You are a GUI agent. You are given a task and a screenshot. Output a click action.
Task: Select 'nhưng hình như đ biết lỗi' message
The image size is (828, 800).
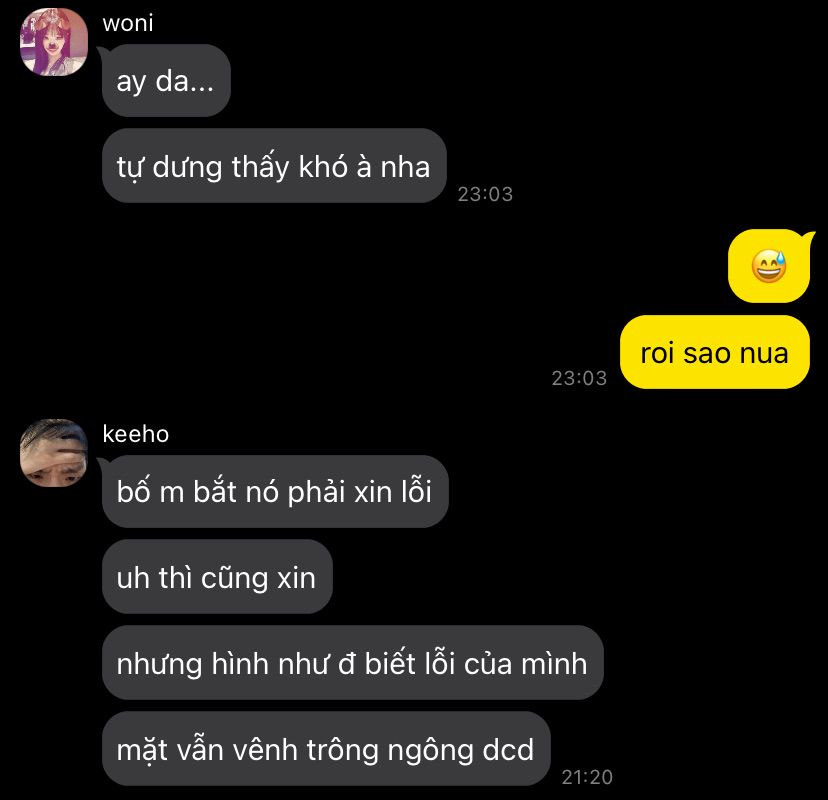(x=352, y=663)
